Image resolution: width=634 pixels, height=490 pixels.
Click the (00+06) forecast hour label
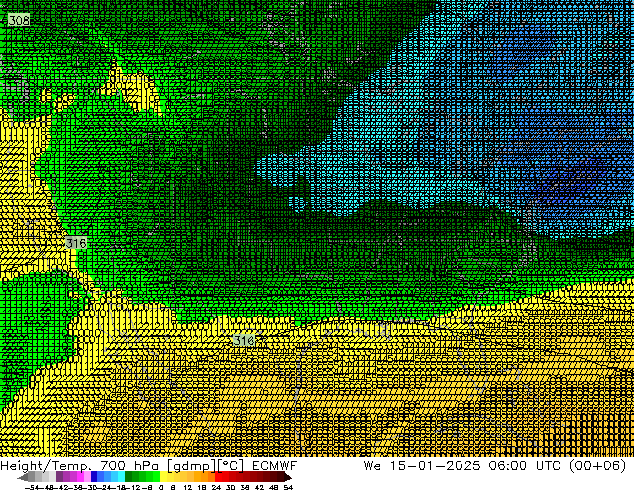coord(598,466)
